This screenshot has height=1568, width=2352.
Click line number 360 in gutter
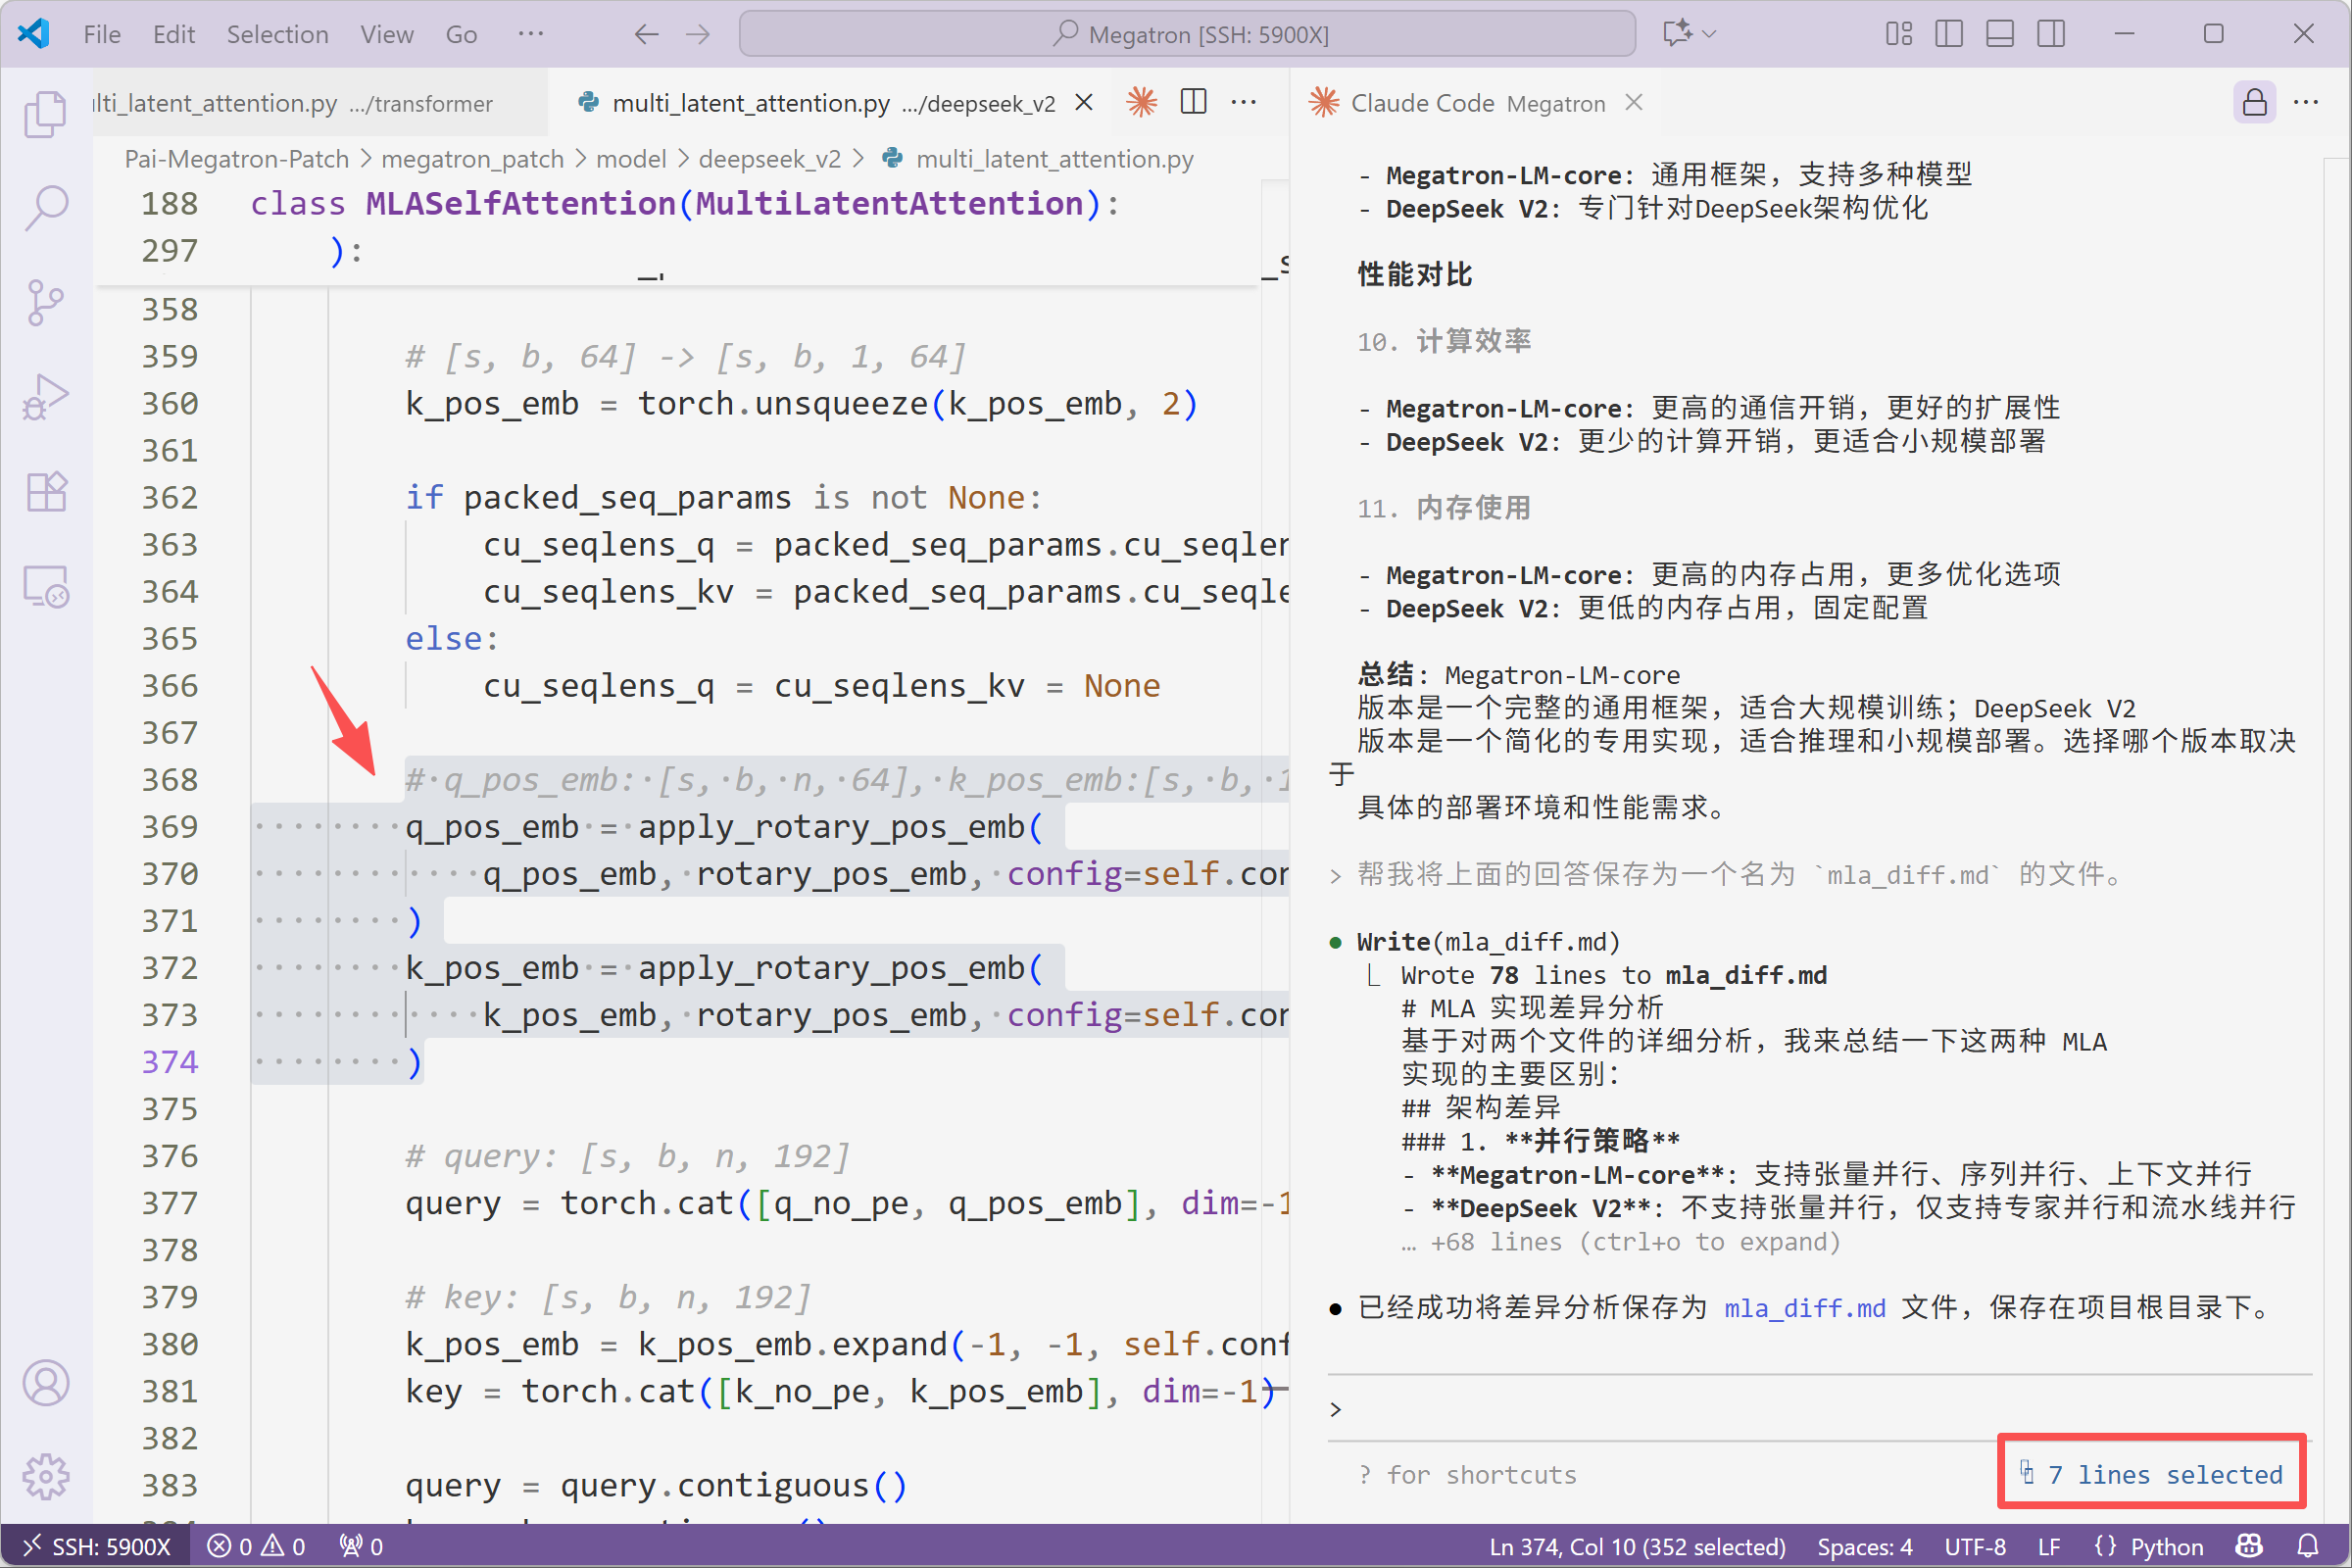[x=169, y=403]
